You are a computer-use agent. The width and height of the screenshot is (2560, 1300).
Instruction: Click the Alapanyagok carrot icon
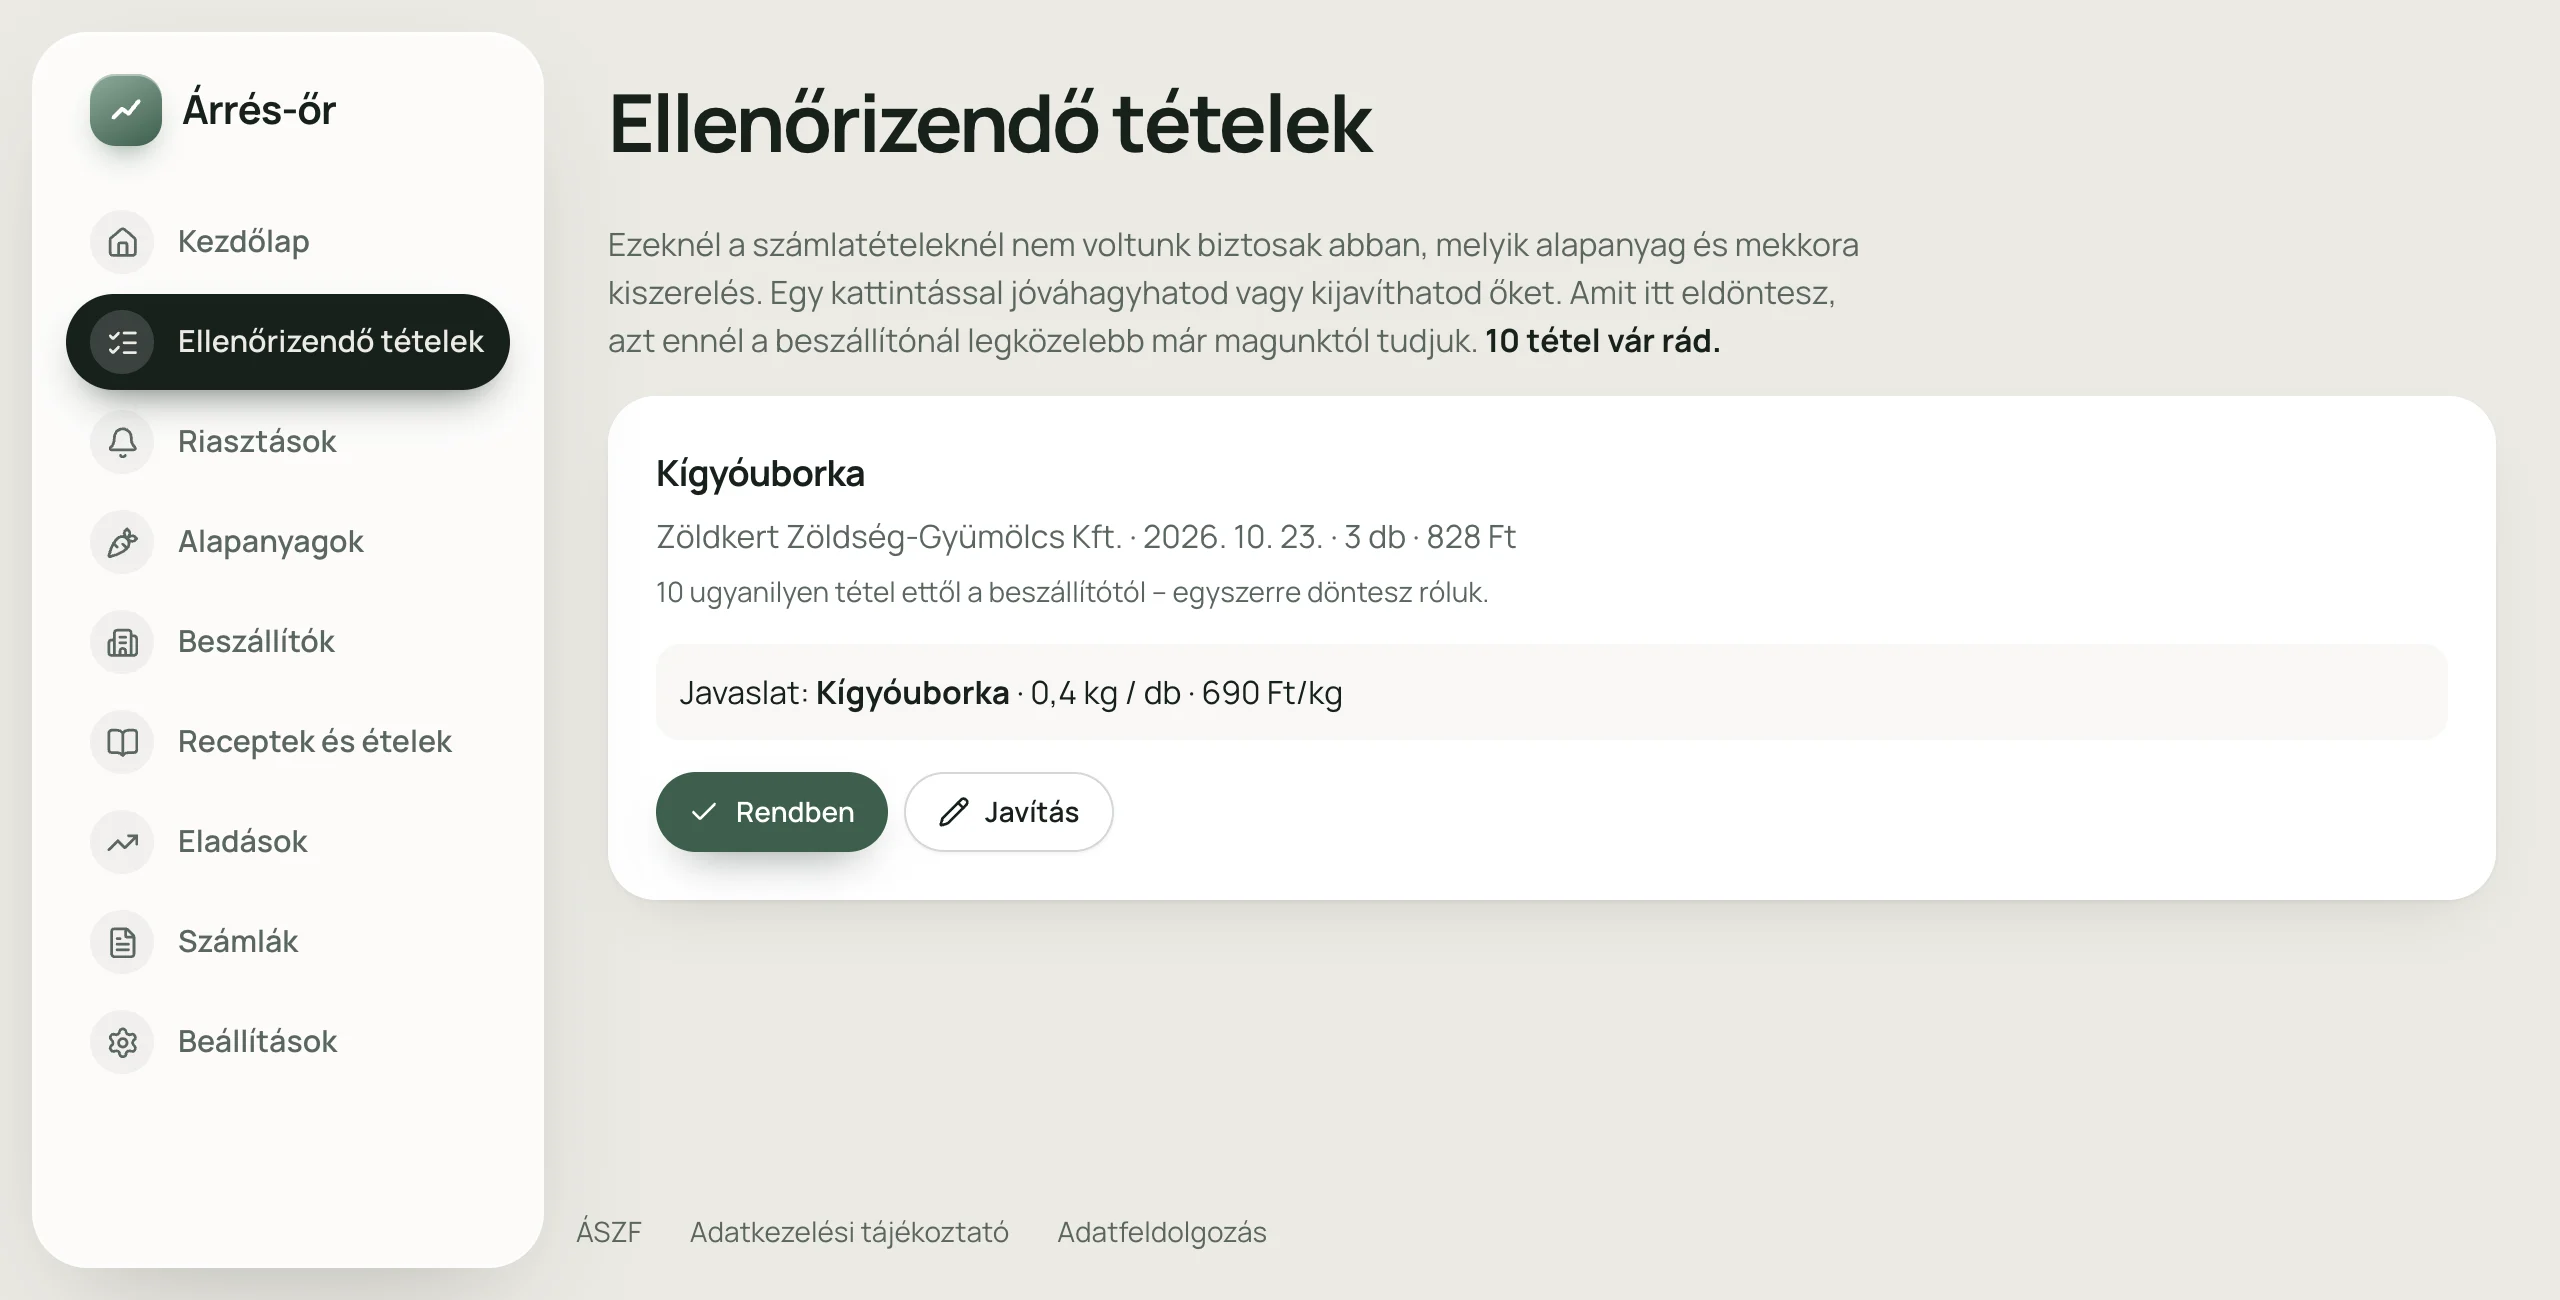122,542
